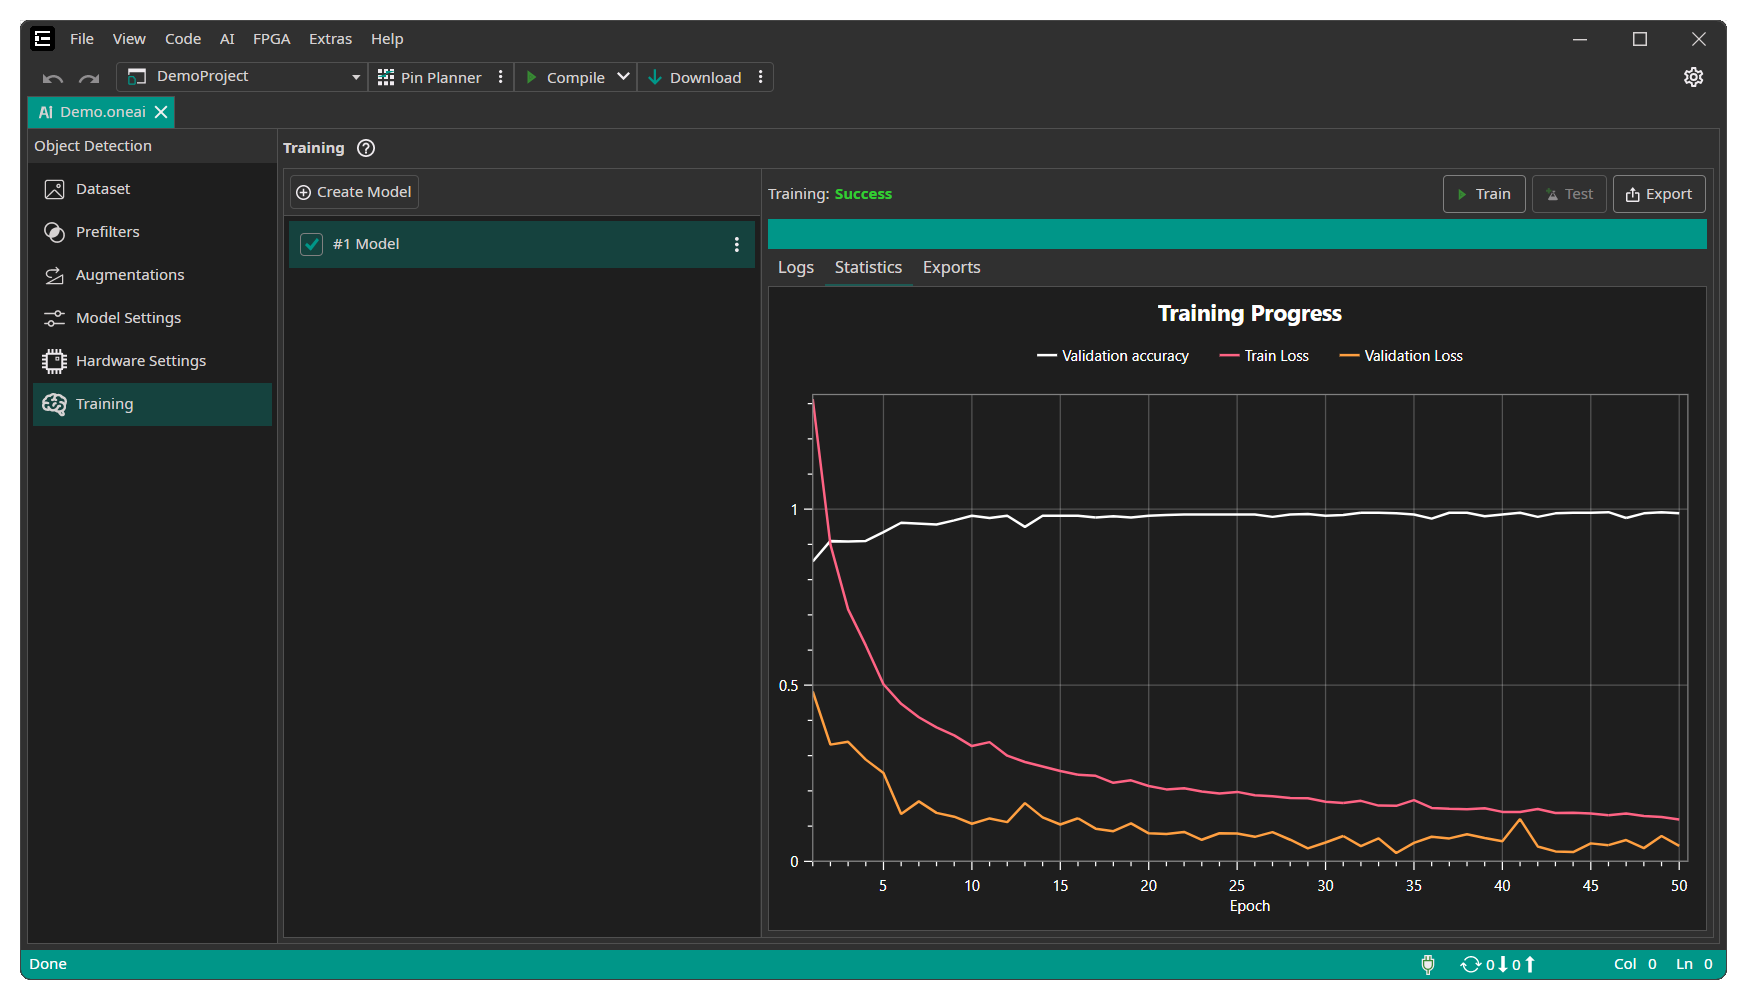Expand the Compile dropdown chevron
The width and height of the screenshot is (1747, 1000).
(x=623, y=77)
